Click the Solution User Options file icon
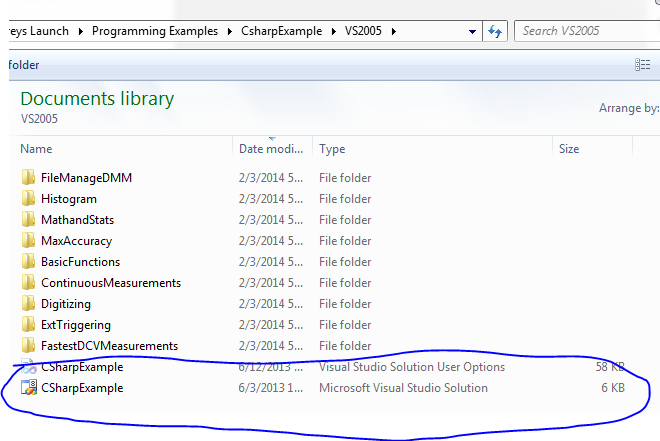 coord(29,367)
